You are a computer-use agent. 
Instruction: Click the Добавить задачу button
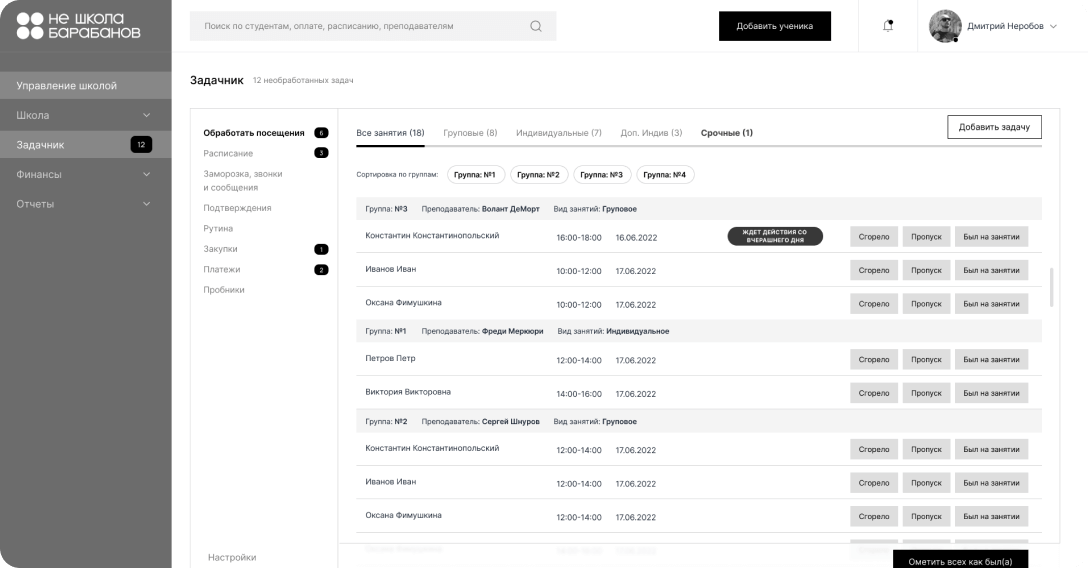point(994,127)
